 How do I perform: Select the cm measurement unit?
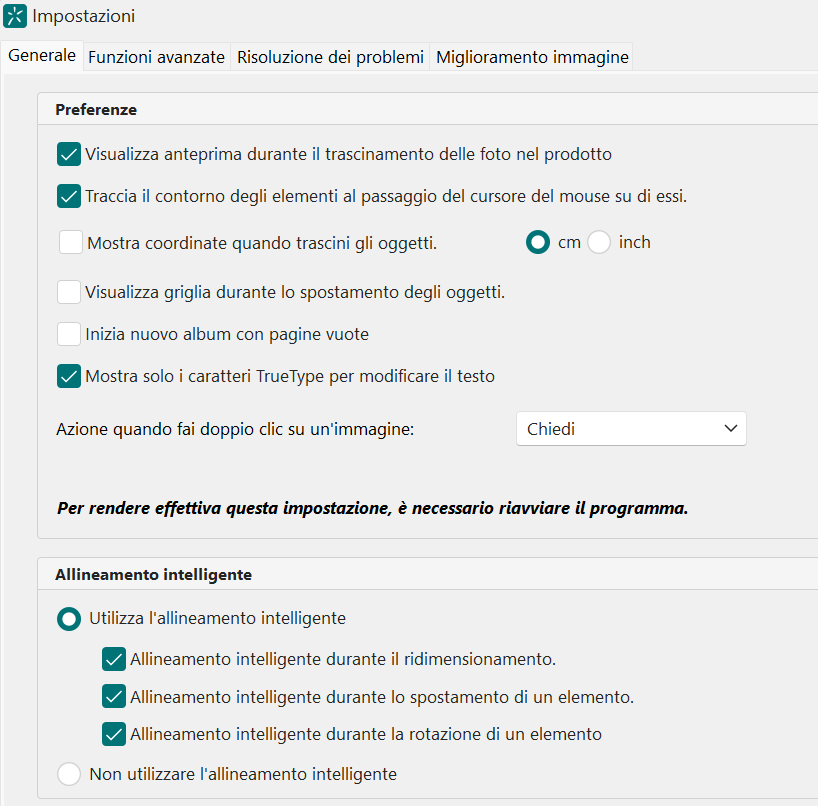[536, 242]
